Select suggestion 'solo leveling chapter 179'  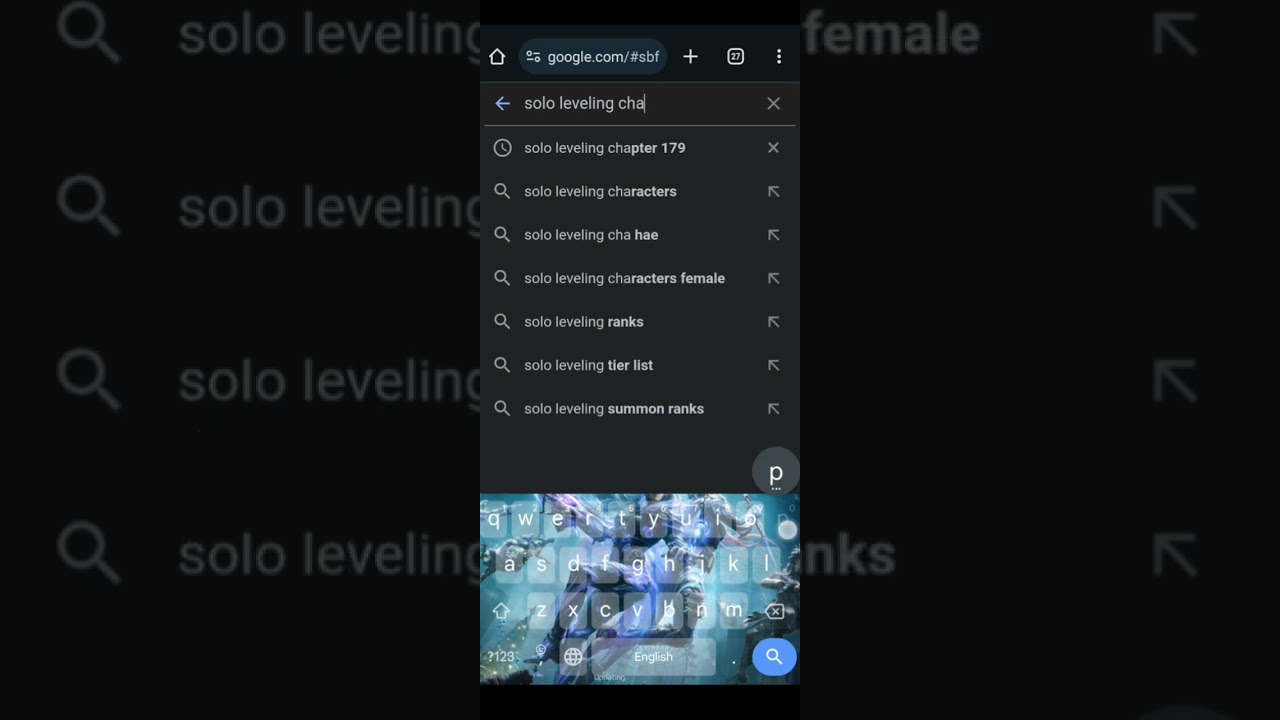click(x=605, y=148)
